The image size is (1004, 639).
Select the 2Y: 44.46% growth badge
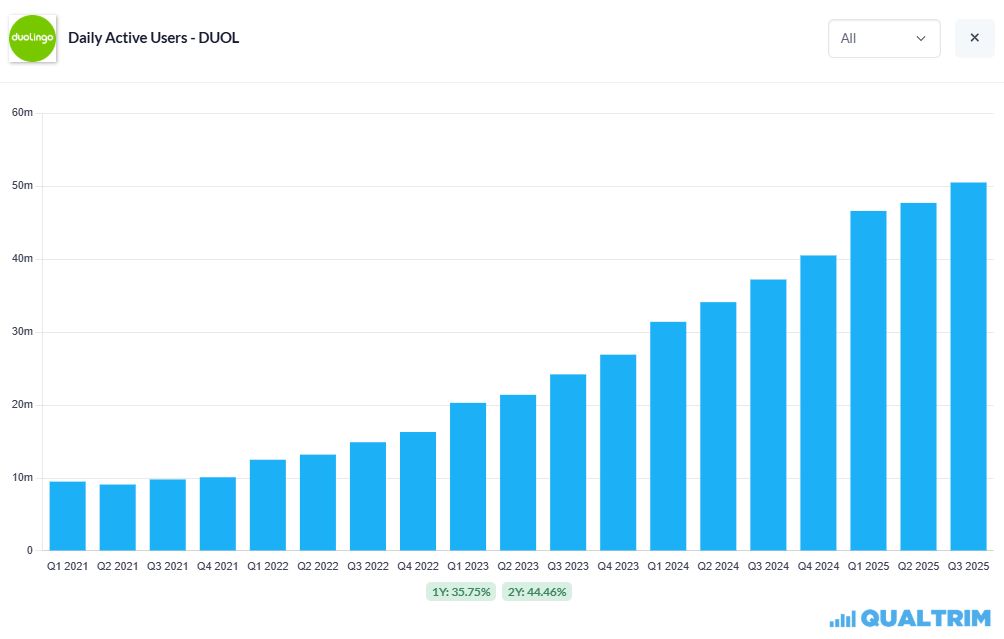click(537, 592)
